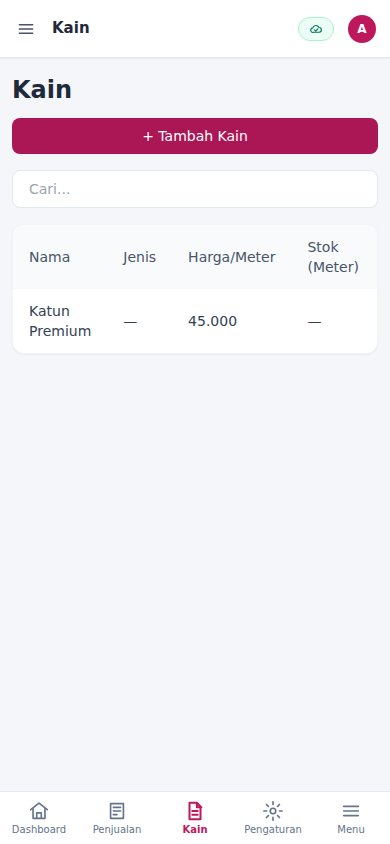Tap the Penjualan document icon
This screenshot has height=844, width=390.
tap(117, 811)
